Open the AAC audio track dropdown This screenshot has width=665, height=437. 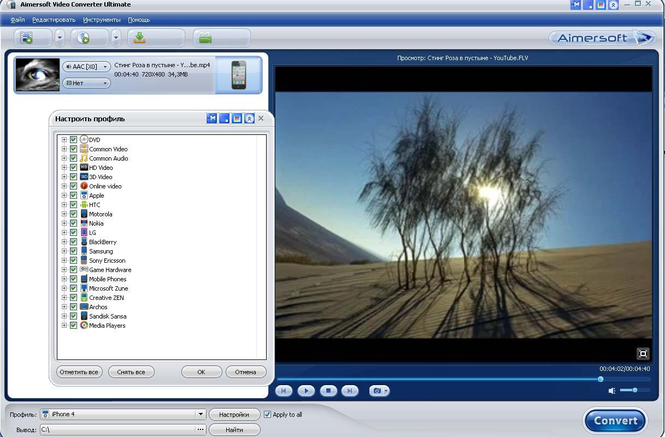87,67
